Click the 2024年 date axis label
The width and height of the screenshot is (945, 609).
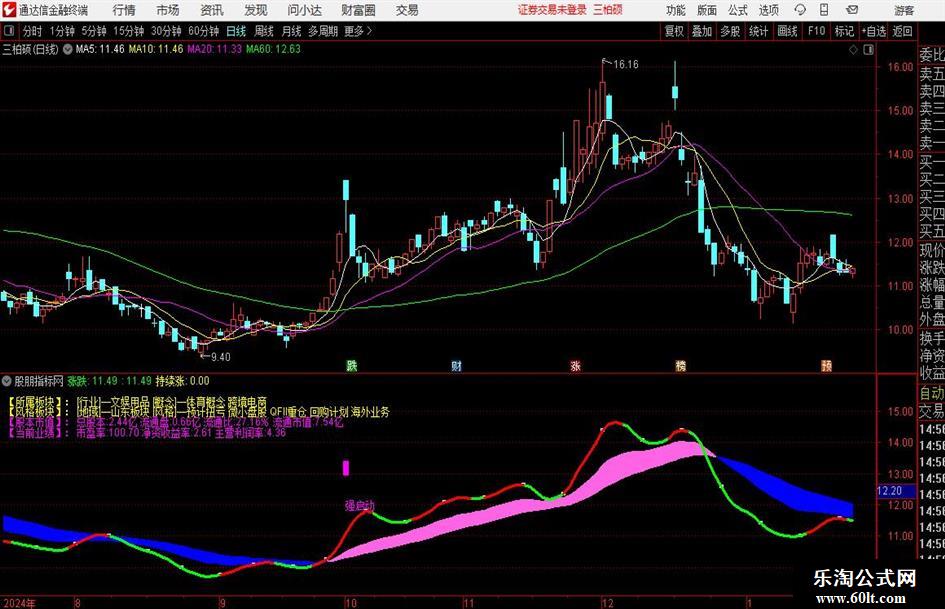coord(19,602)
